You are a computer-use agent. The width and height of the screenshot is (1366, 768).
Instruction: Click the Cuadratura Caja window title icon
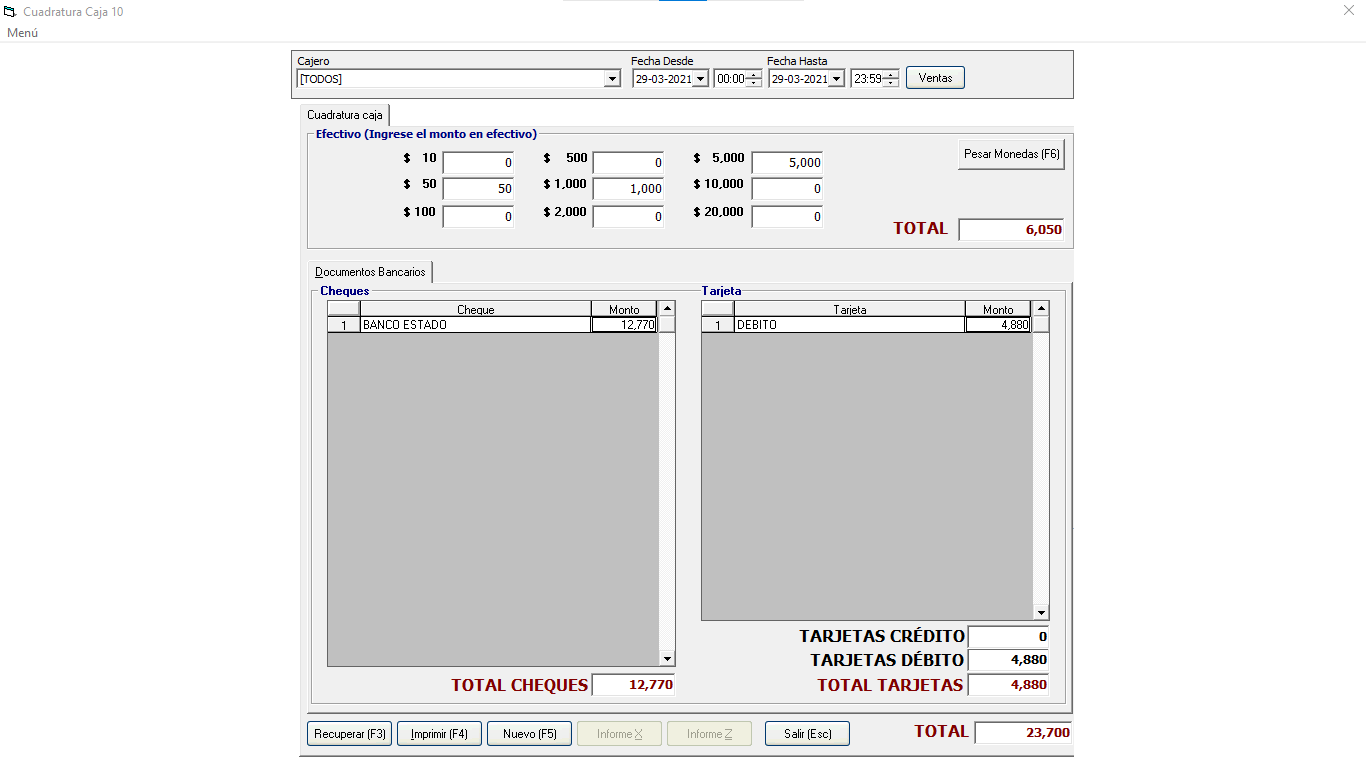point(11,12)
